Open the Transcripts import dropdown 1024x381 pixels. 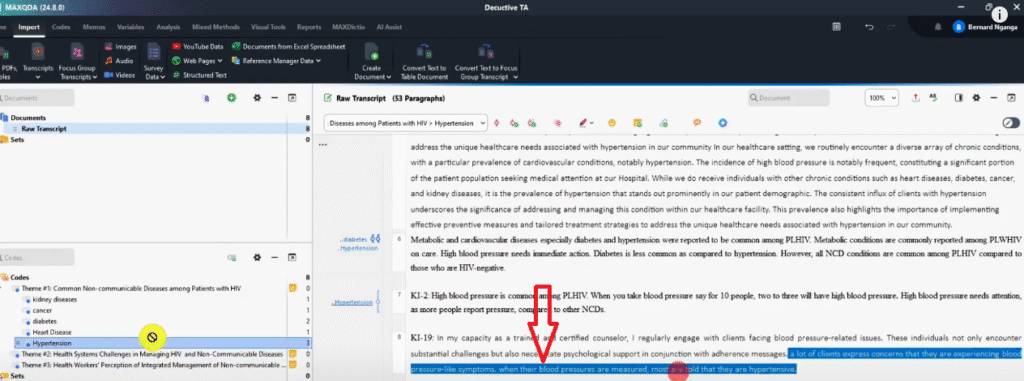[38, 62]
